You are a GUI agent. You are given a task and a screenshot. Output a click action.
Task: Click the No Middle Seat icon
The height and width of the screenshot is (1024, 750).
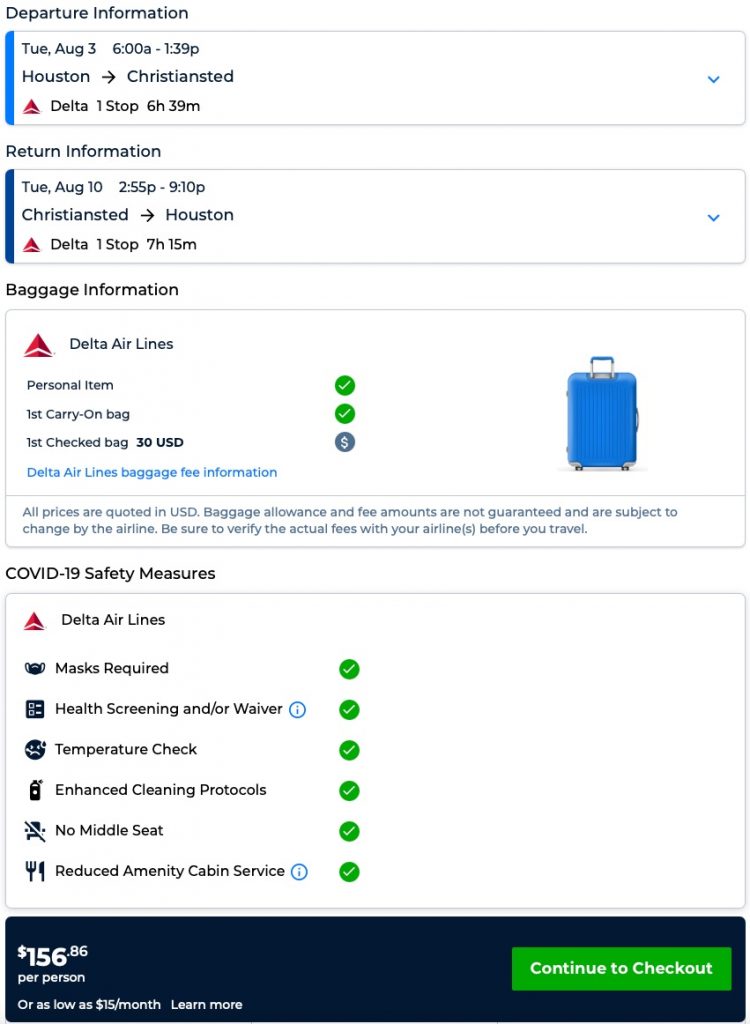point(35,830)
